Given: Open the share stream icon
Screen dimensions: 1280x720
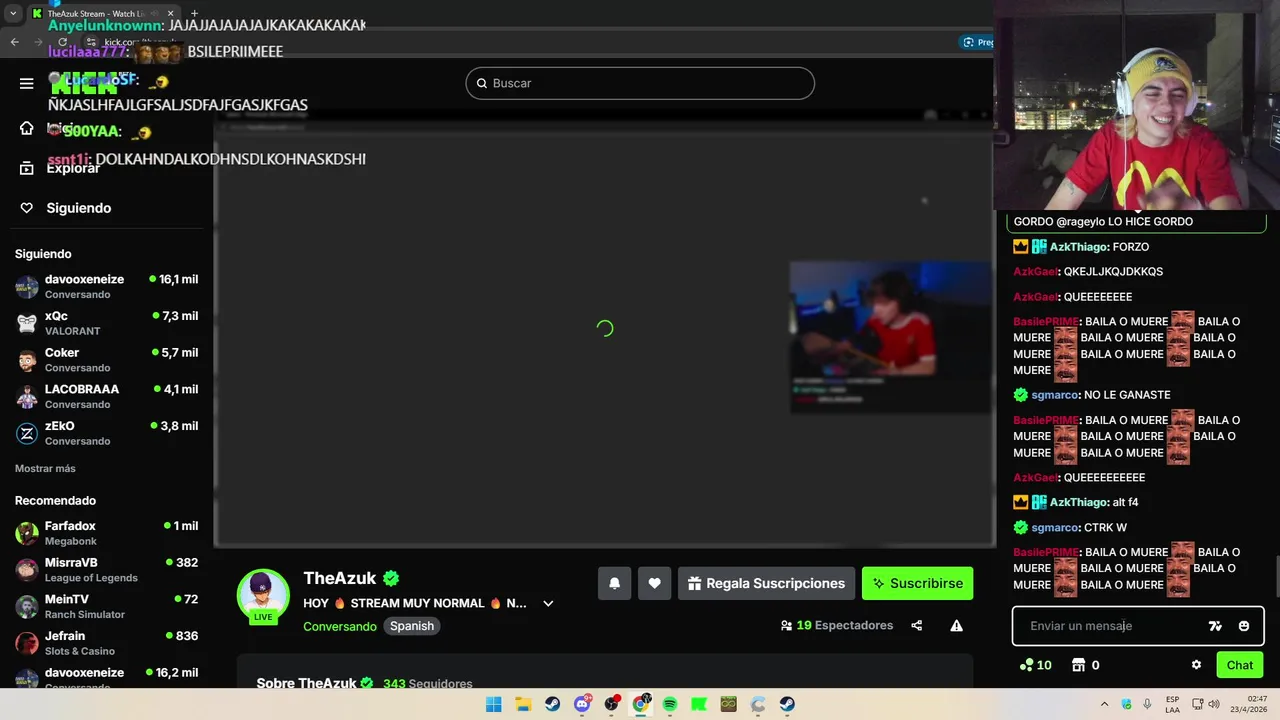Looking at the screenshot, I should click(916, 626).
